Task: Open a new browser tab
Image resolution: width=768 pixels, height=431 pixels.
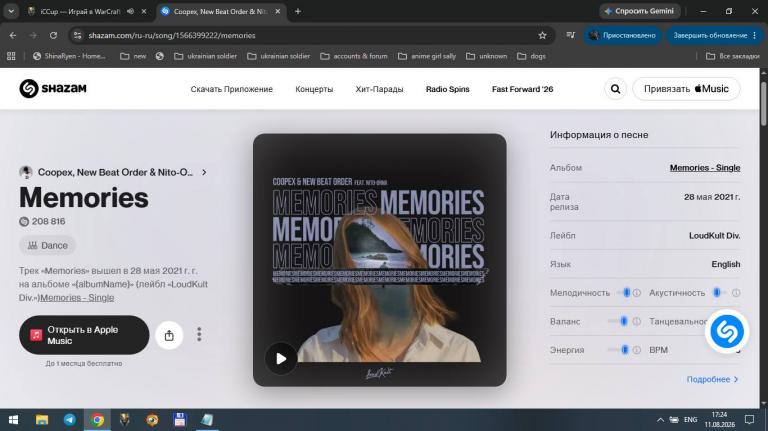Action: (x=298, y=11)
